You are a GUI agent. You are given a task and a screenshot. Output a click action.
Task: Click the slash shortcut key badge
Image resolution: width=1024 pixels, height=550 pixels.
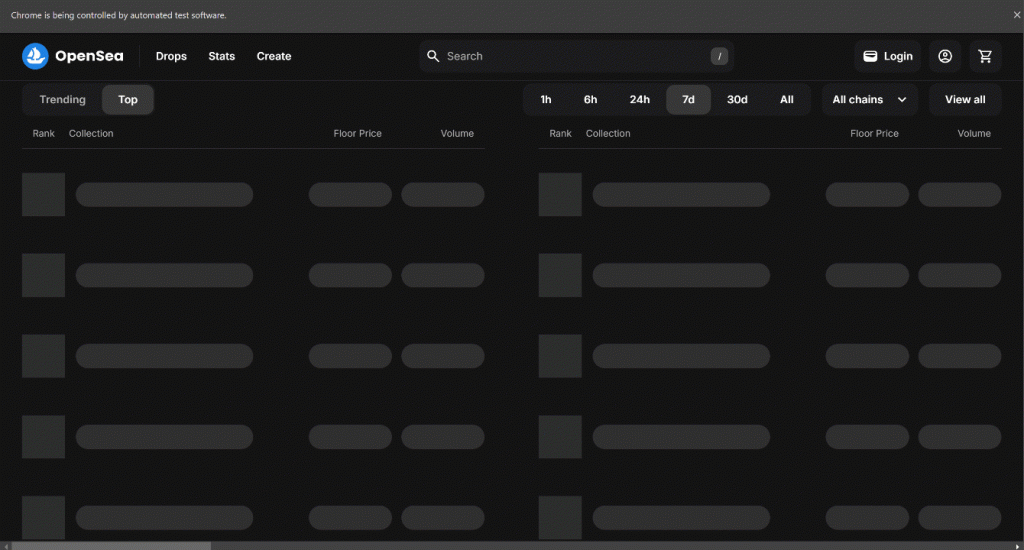(719, 57)
